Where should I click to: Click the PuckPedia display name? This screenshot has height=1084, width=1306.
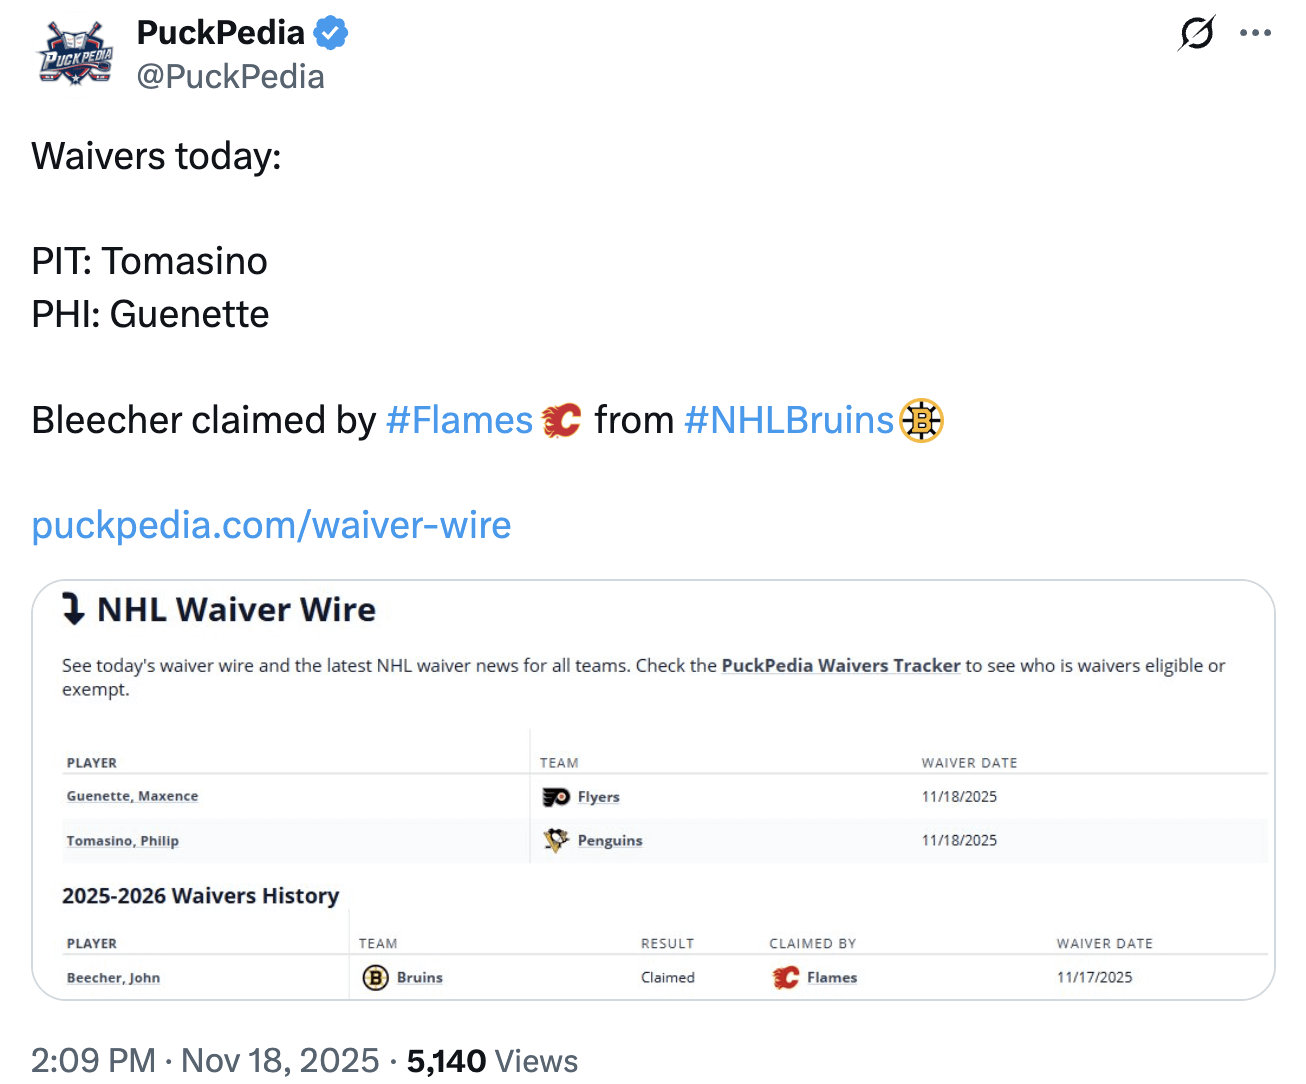[x=220, y=33]
